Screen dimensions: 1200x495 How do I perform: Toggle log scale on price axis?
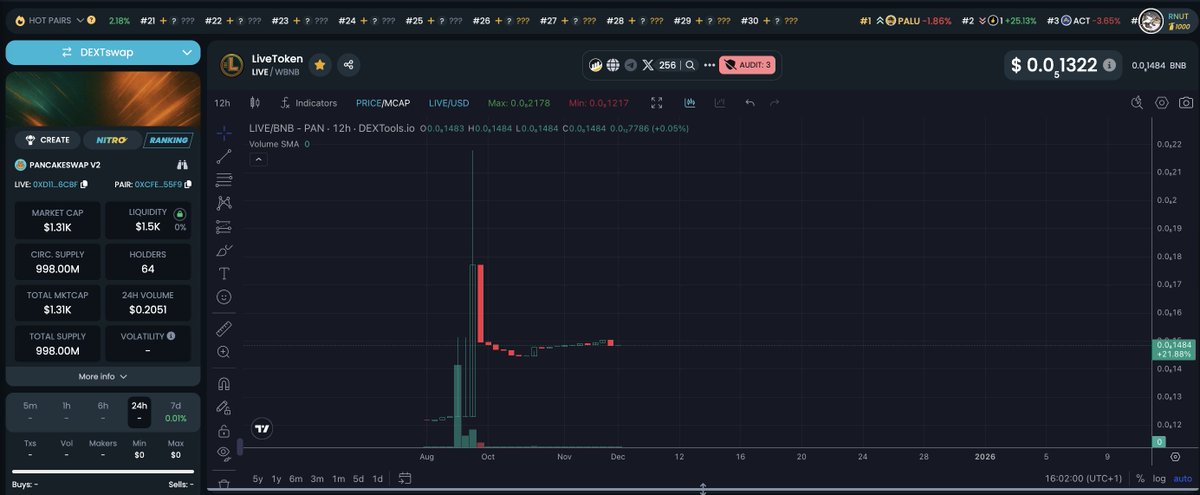coord(1157,479)
